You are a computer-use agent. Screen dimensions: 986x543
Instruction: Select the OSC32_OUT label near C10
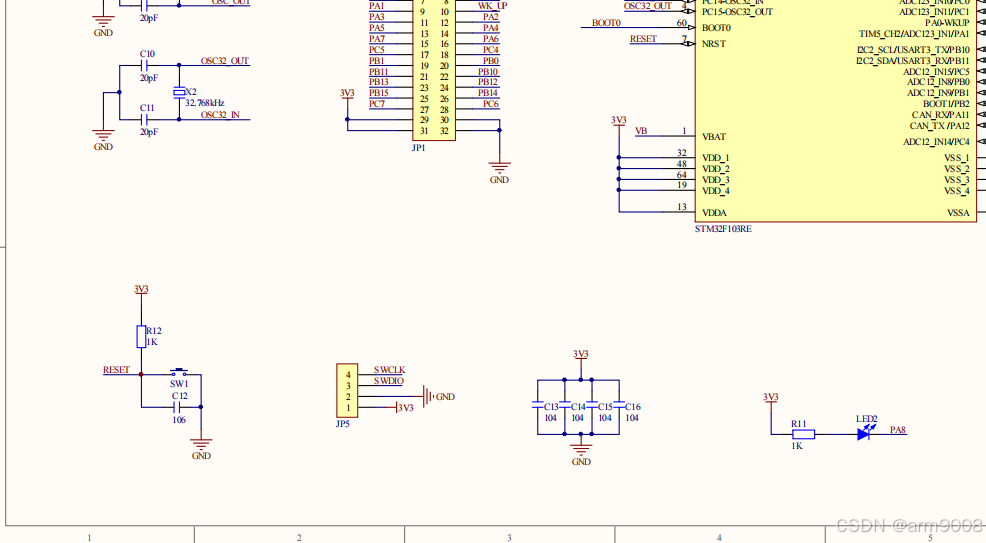pyautogui.click(x=224, y=61)
